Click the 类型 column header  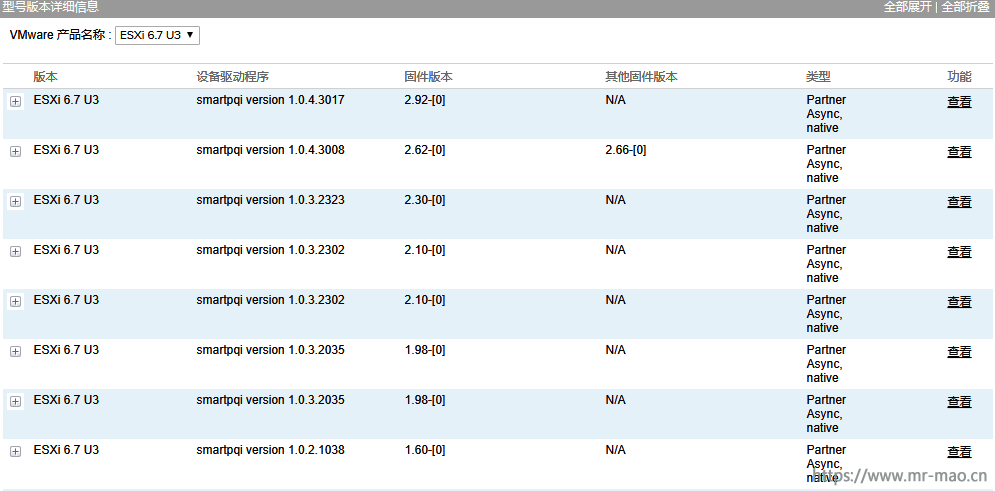(819, 77)
